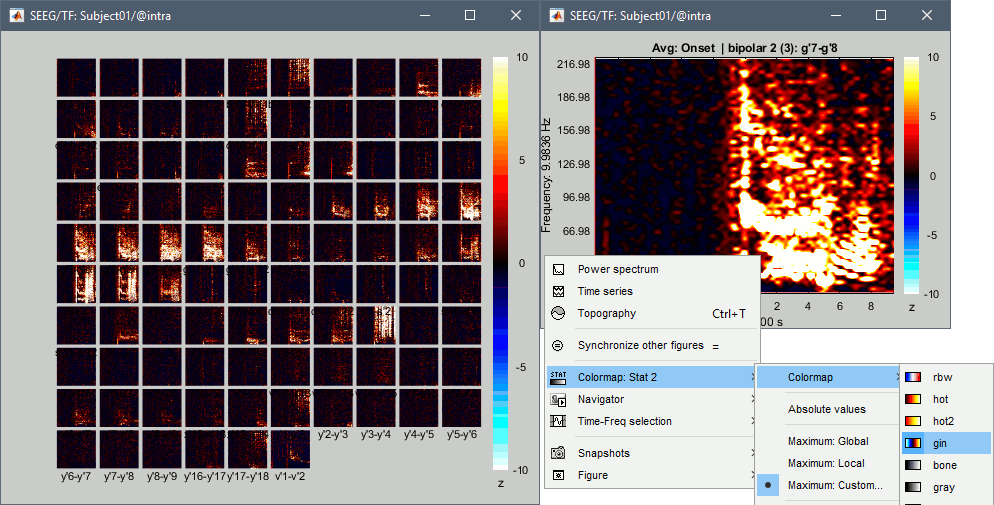Click the y'6-y'7 channel thumbnail
The width and height of the screenshot is (994, 505).
tap(76, 449)
